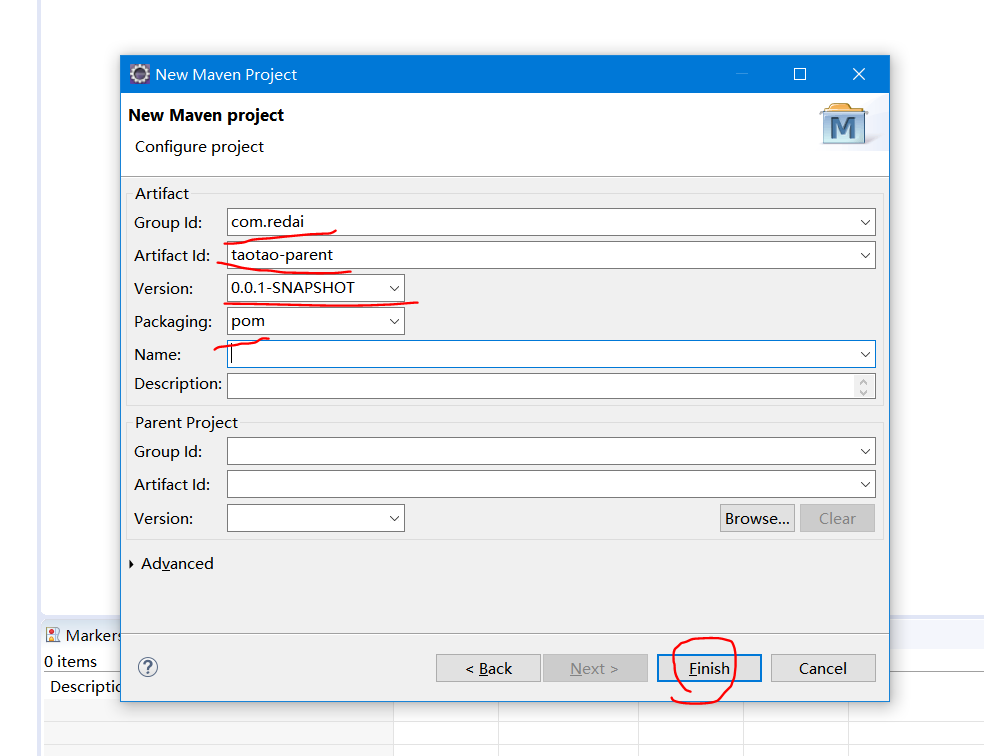This screenshot has height=756, width=984.
Task: Click the Markers view icon
Action: [x=53, y=635]
